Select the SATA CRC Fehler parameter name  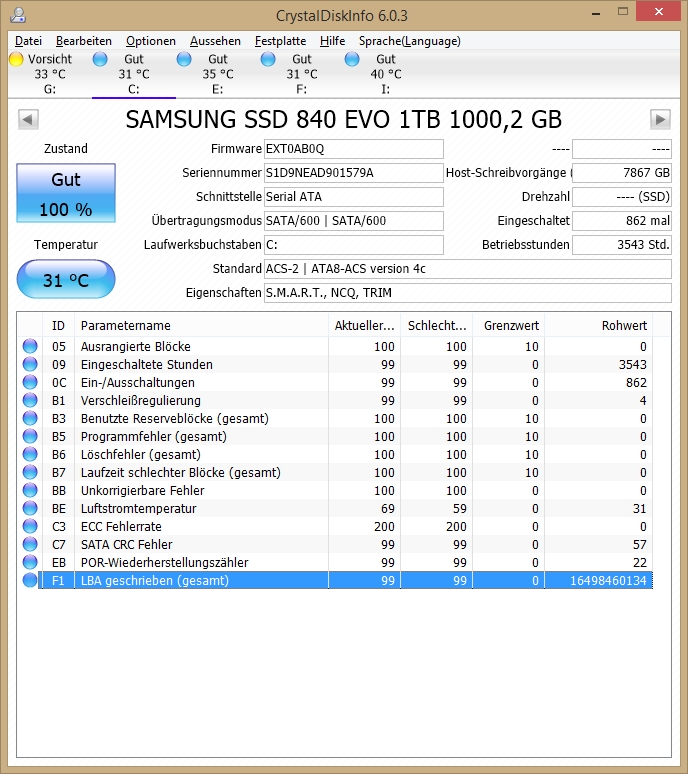[127, 544]
